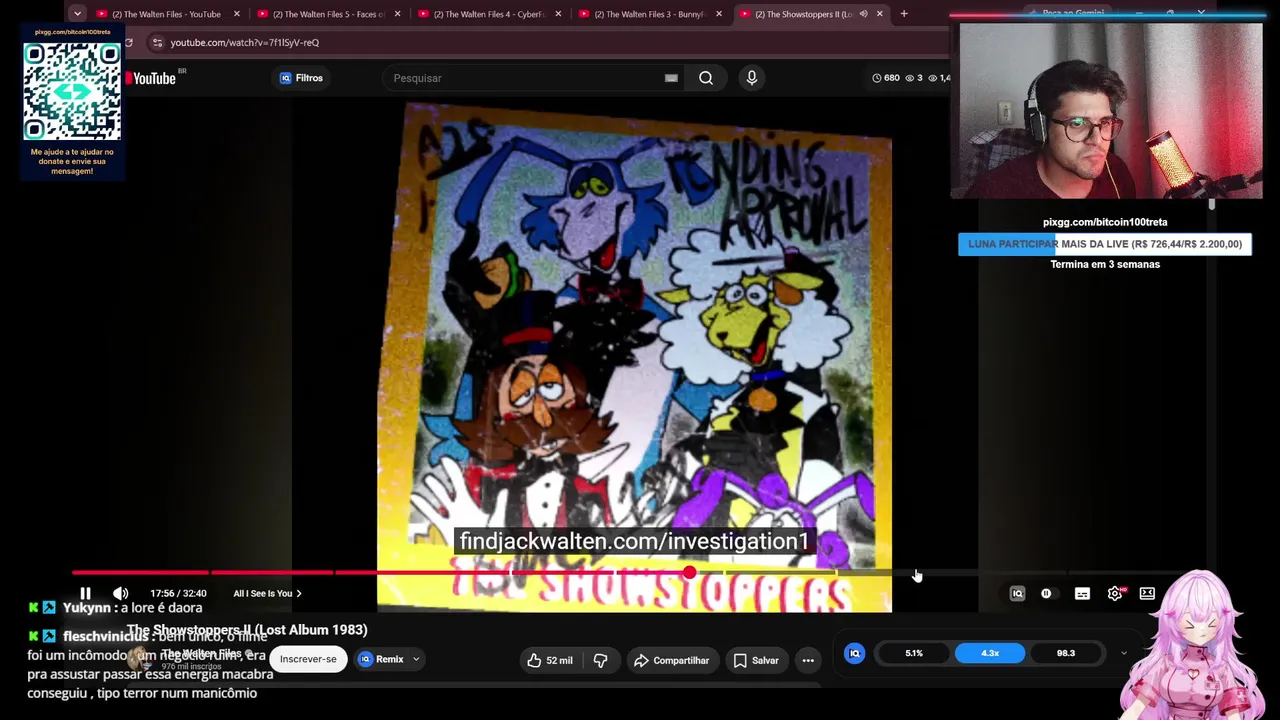Toggle subtitles on the video player
Viewport: 1280px width, 720px height.
[x=1082, y=593]
